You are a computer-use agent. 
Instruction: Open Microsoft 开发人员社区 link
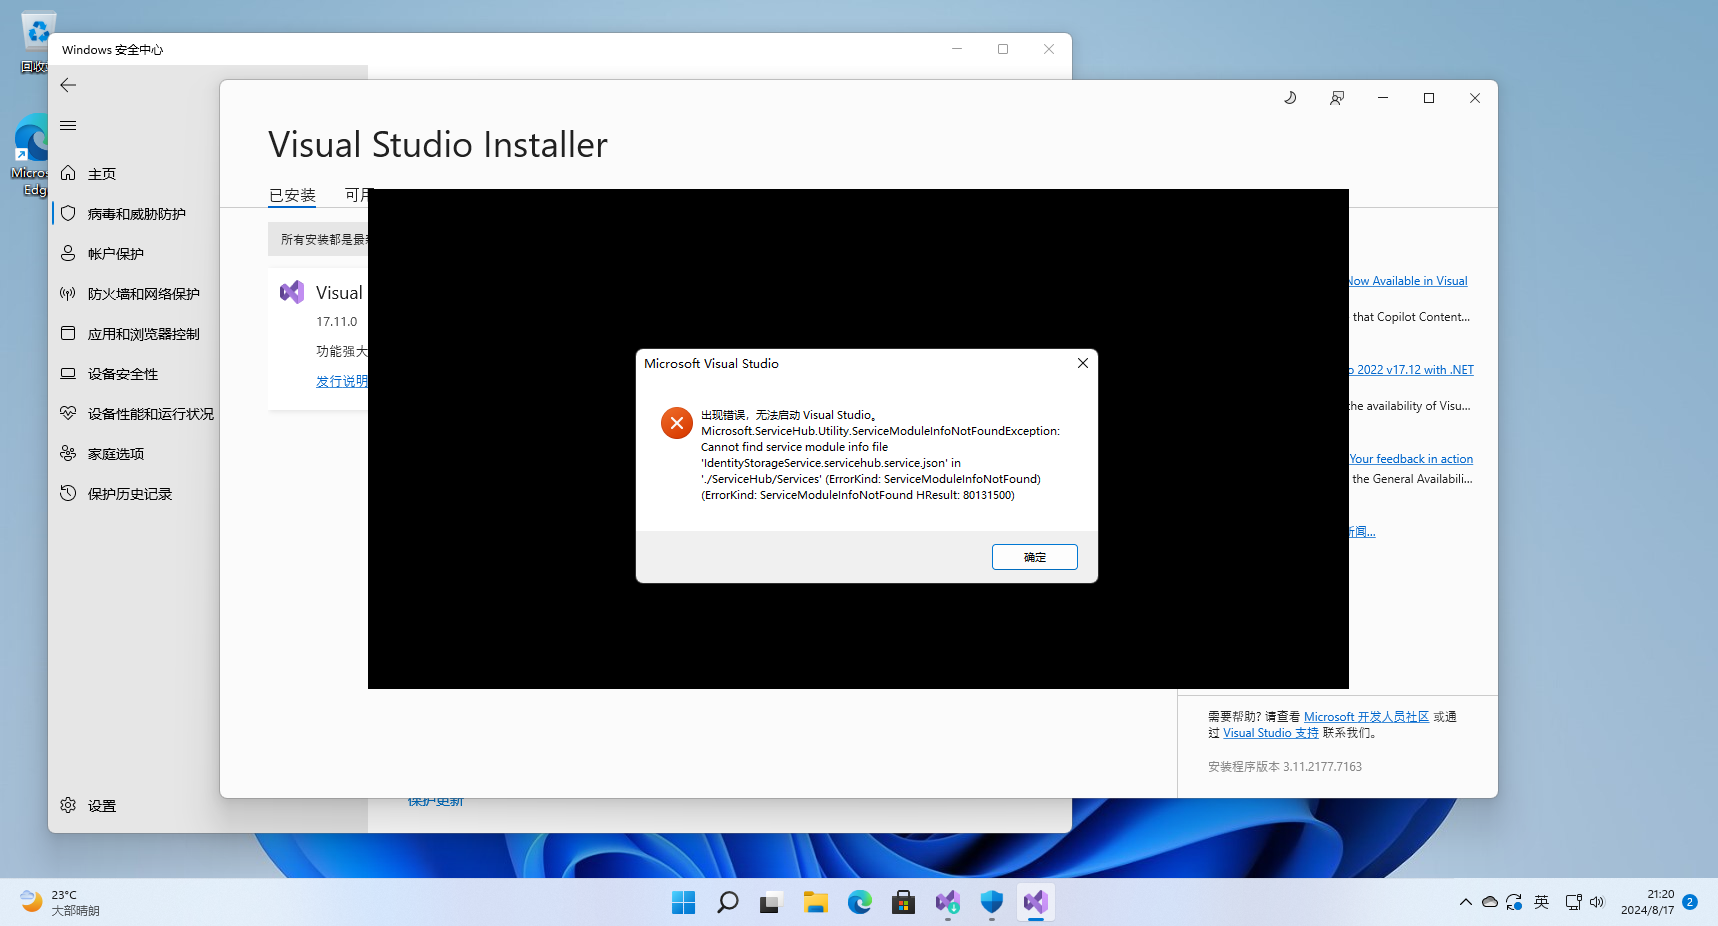pos(1366,717)
